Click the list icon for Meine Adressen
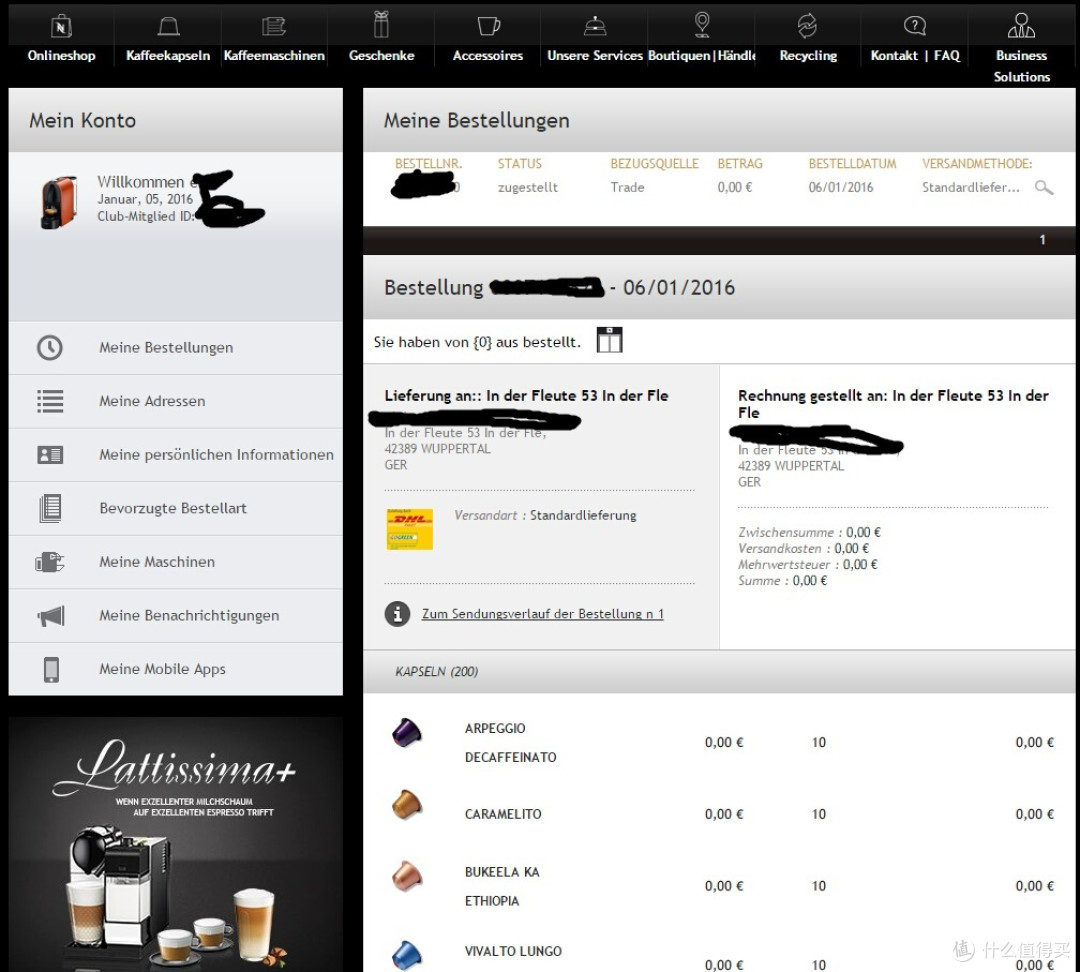Screen dimensions: 1080x972 [x=50, y=401]
